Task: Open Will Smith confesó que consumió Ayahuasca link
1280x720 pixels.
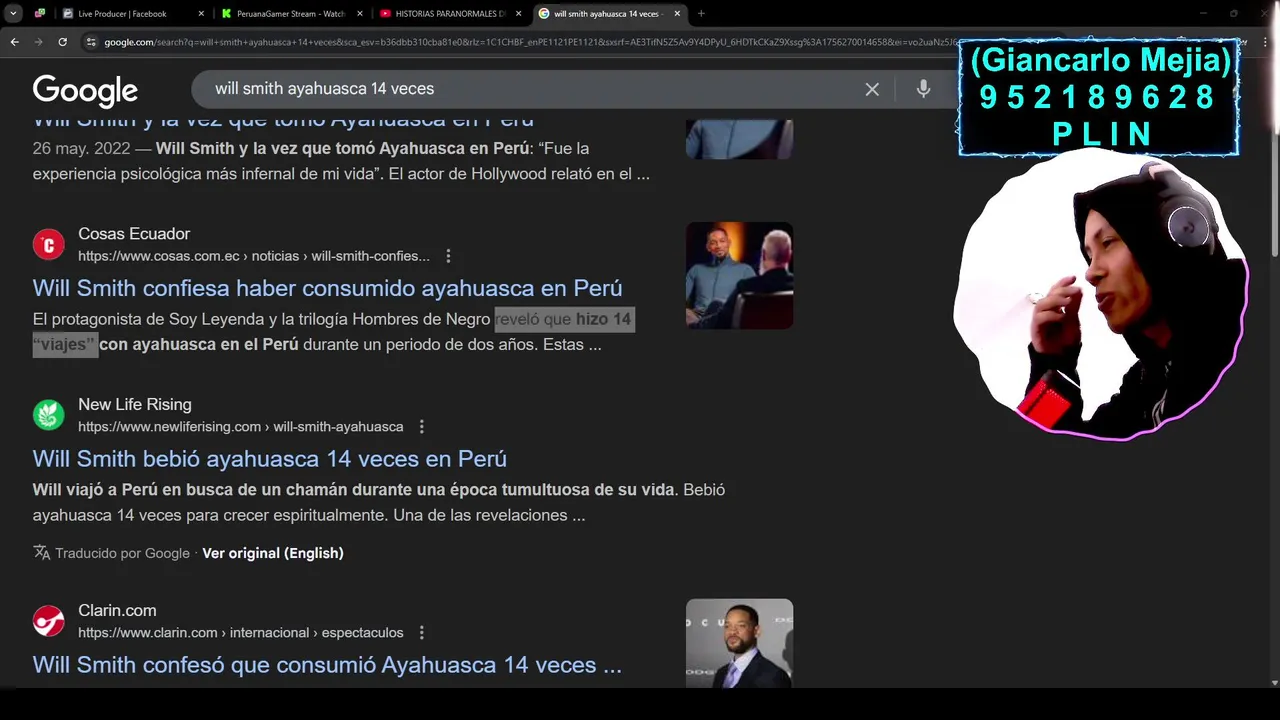Action: (x=327, y=665)
